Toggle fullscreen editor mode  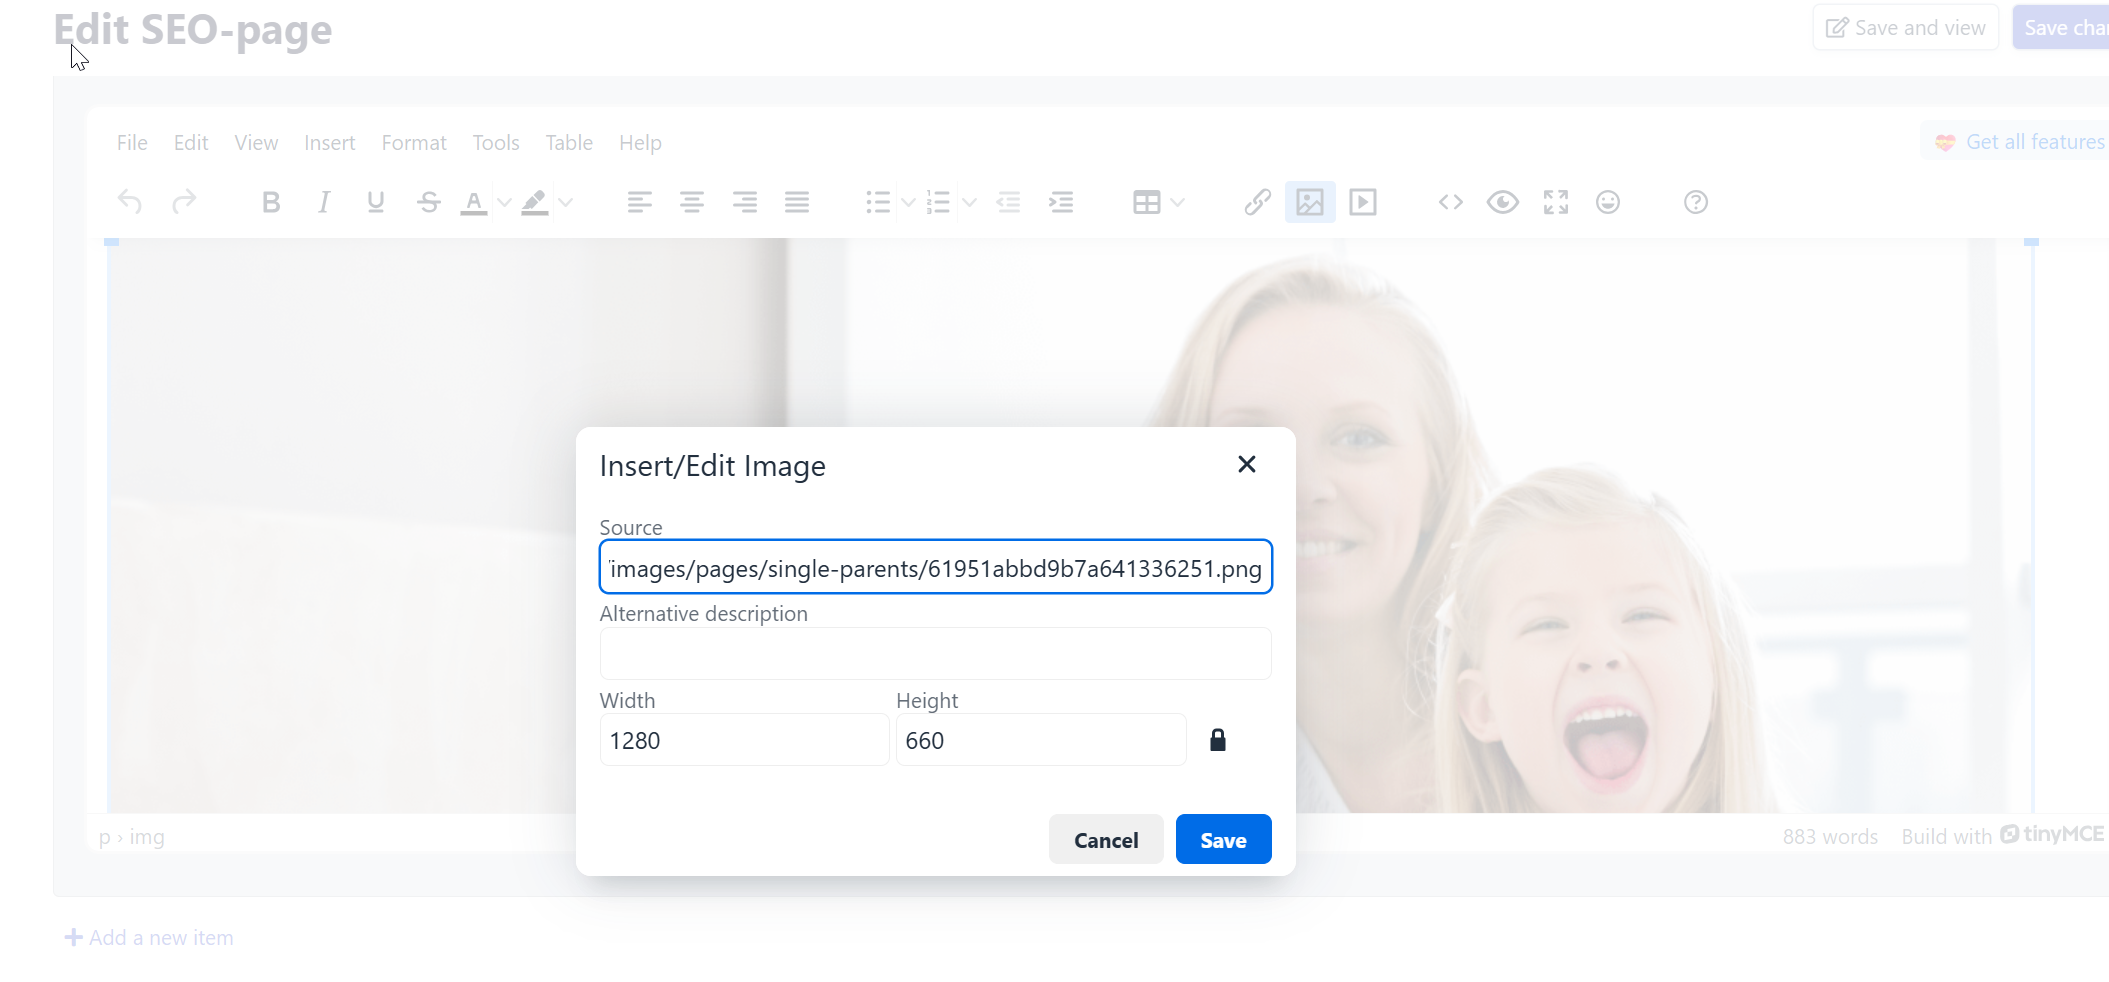1556,202
